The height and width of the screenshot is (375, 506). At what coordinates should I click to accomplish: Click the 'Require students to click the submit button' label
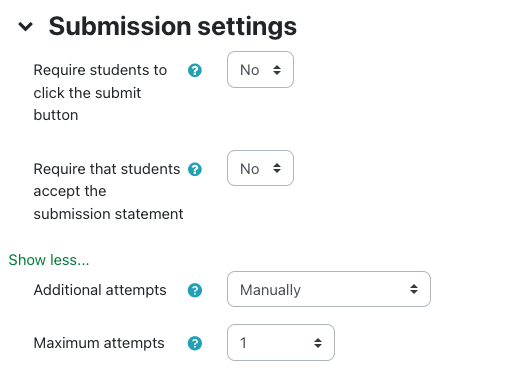(x=100, y=92)
